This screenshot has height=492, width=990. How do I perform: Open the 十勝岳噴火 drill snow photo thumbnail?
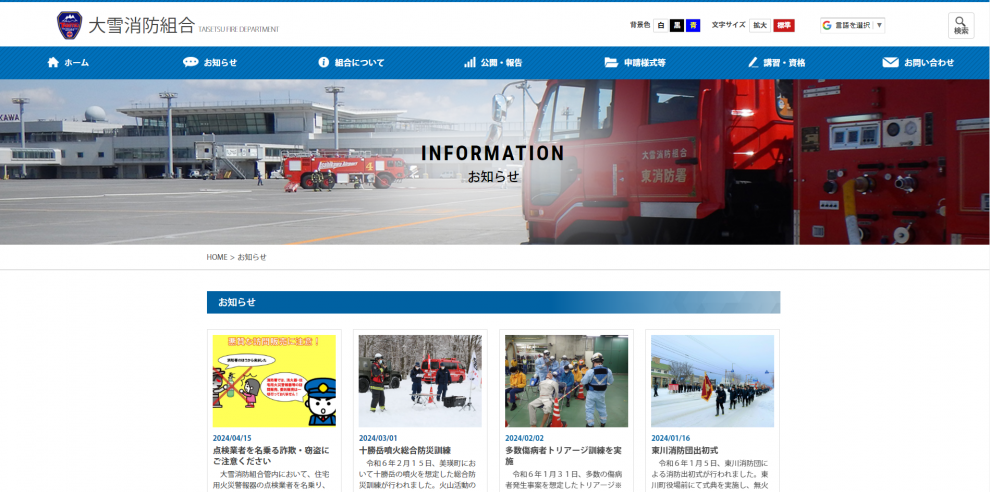point(420,381)
